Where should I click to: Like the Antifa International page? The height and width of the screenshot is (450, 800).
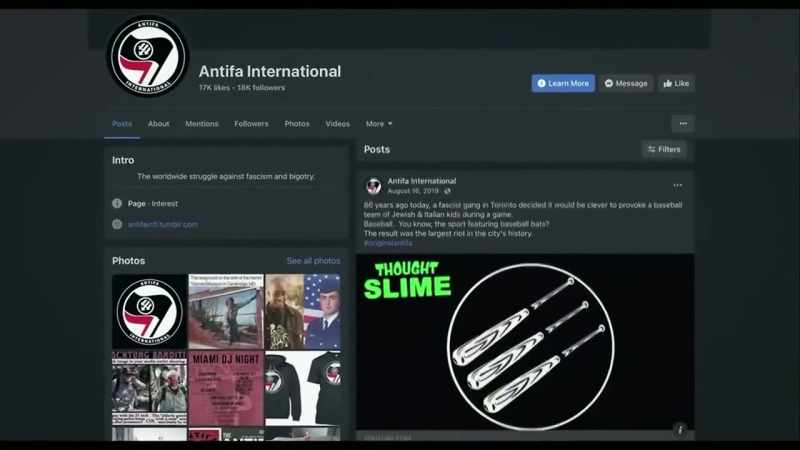(x=676, y=83)
